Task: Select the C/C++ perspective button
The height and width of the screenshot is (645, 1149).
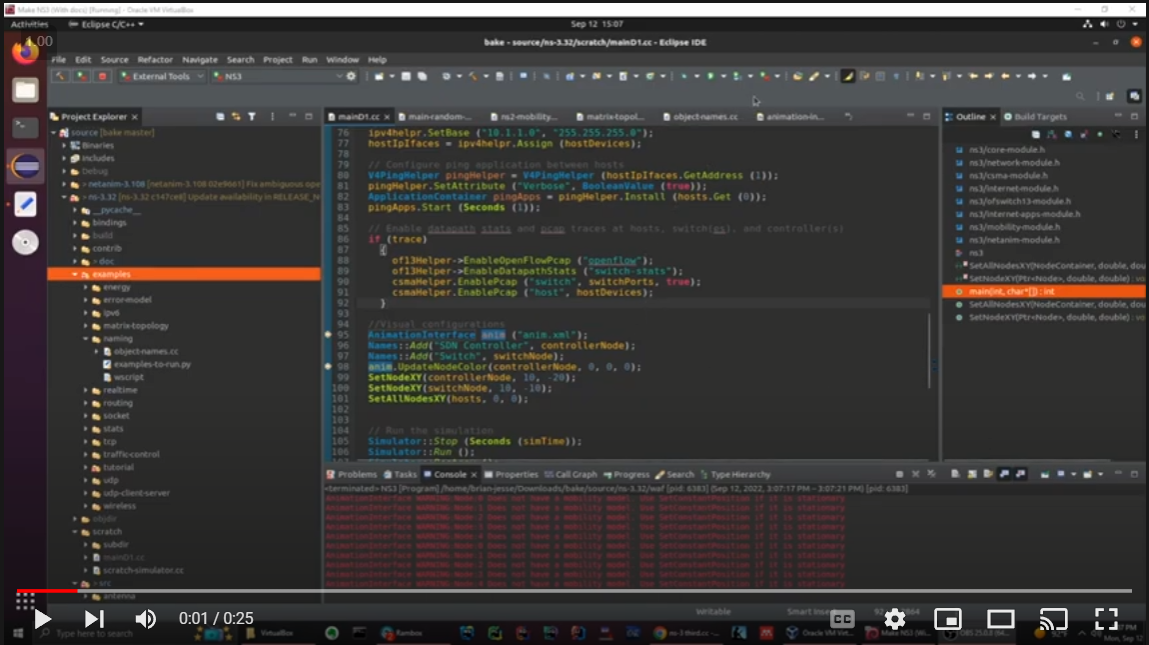Action: [1134, 96]
